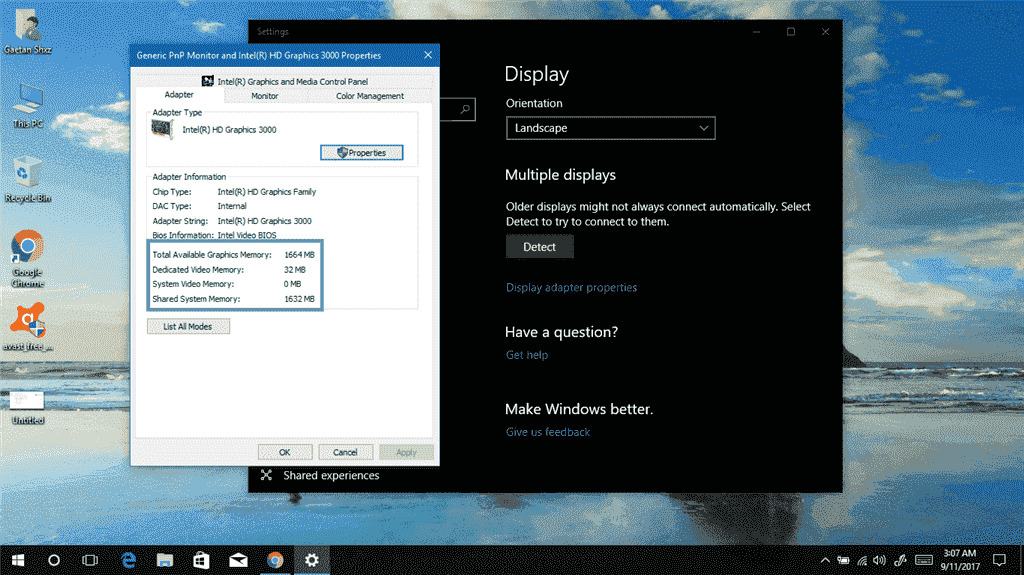Image resolution: width=1024 pixels, height=575 pixels.
Task: Check battery status tray icon
Action: (844, 560)
